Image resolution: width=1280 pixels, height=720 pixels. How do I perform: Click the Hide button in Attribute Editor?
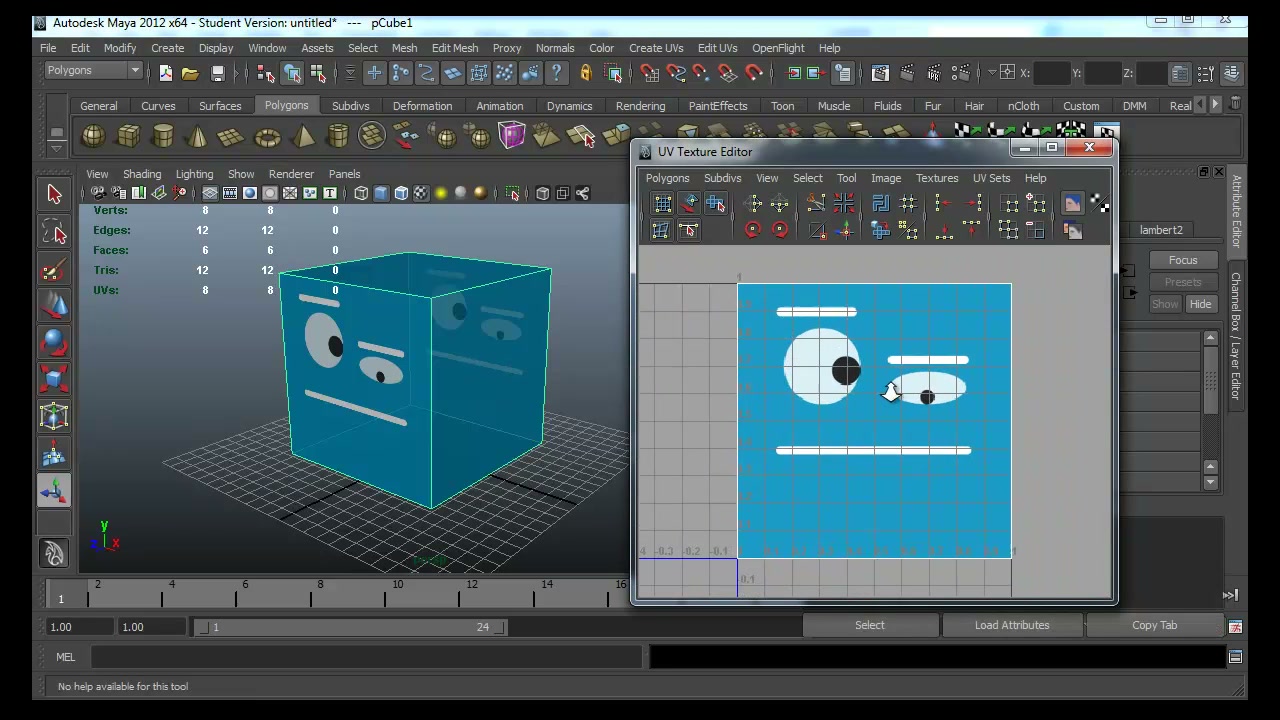(x=1200, y=304)
